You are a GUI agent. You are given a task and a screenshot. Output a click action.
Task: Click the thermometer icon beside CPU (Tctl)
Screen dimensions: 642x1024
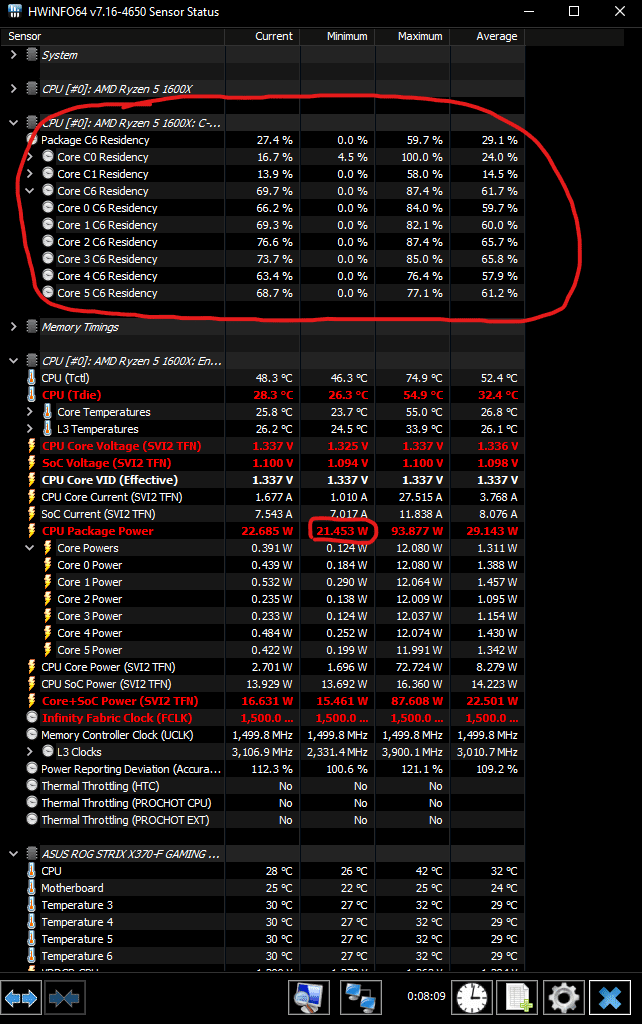pos(31,377)
